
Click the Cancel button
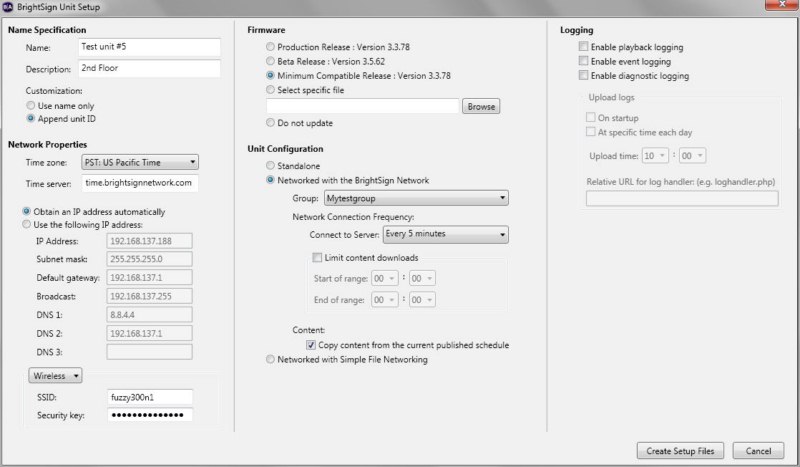coord(758,451)
